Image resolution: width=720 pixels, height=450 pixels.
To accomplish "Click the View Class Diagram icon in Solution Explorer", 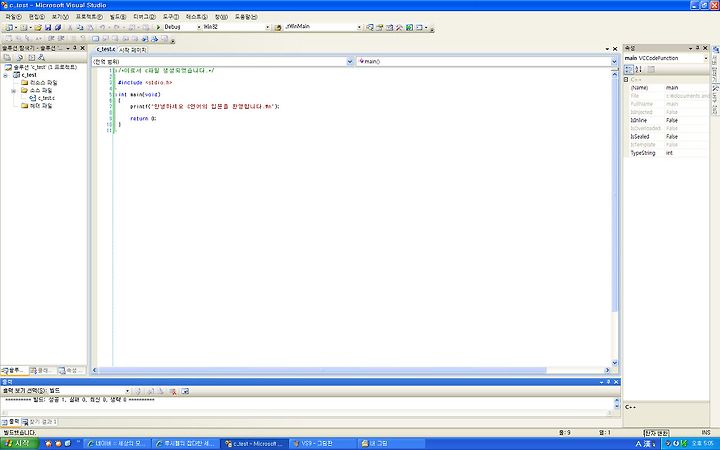I will tap(41, 57).
